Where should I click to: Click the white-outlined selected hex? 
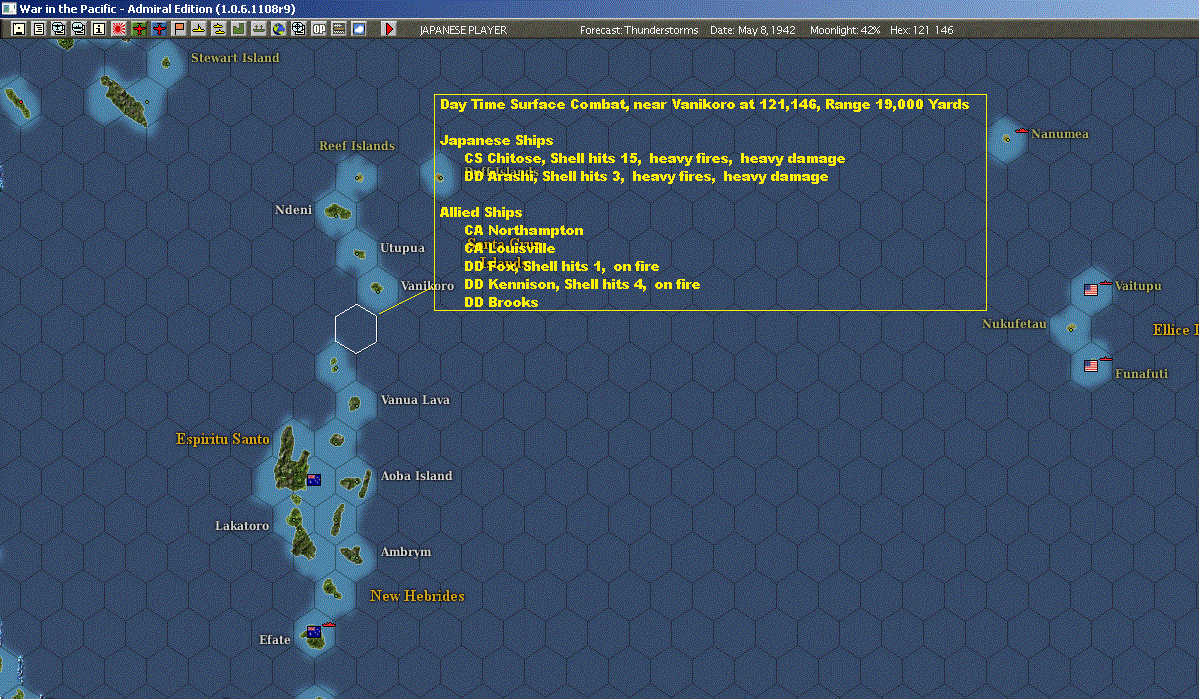pyautogui.click(x=356, y=329)
